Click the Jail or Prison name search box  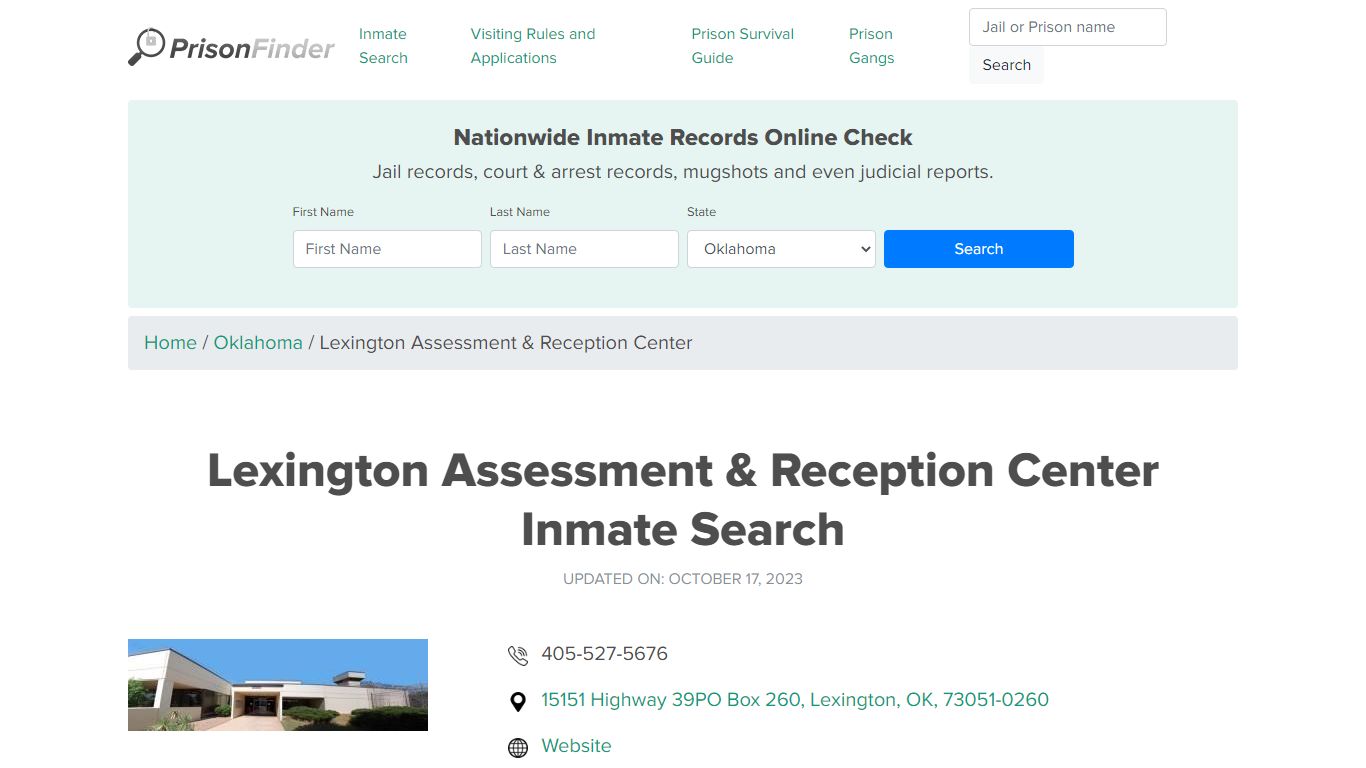1068,27
